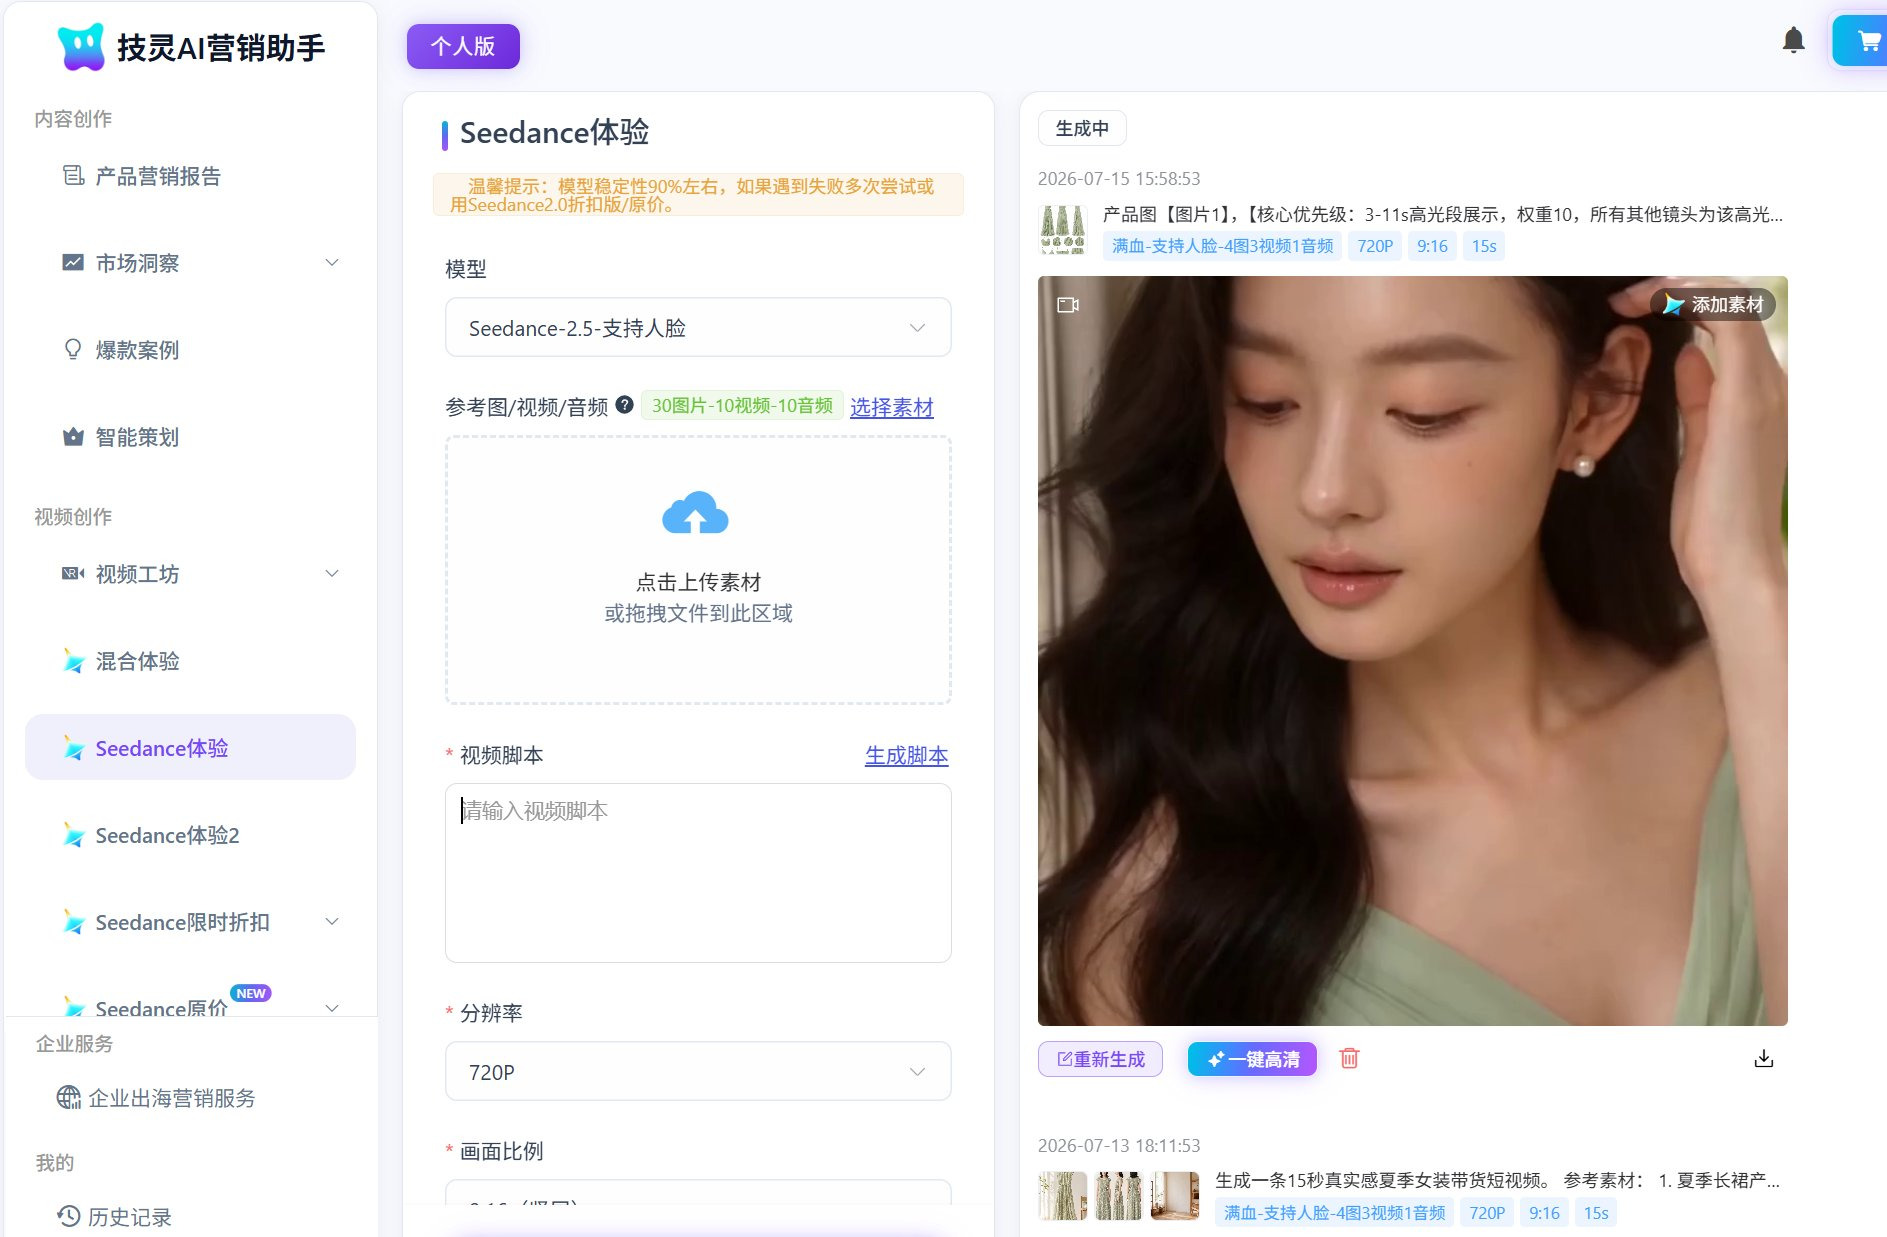Viewport: 1887px width, 1237px height.
Task: Click the 添加素材 button on preview
Action: pos(1713,304)
